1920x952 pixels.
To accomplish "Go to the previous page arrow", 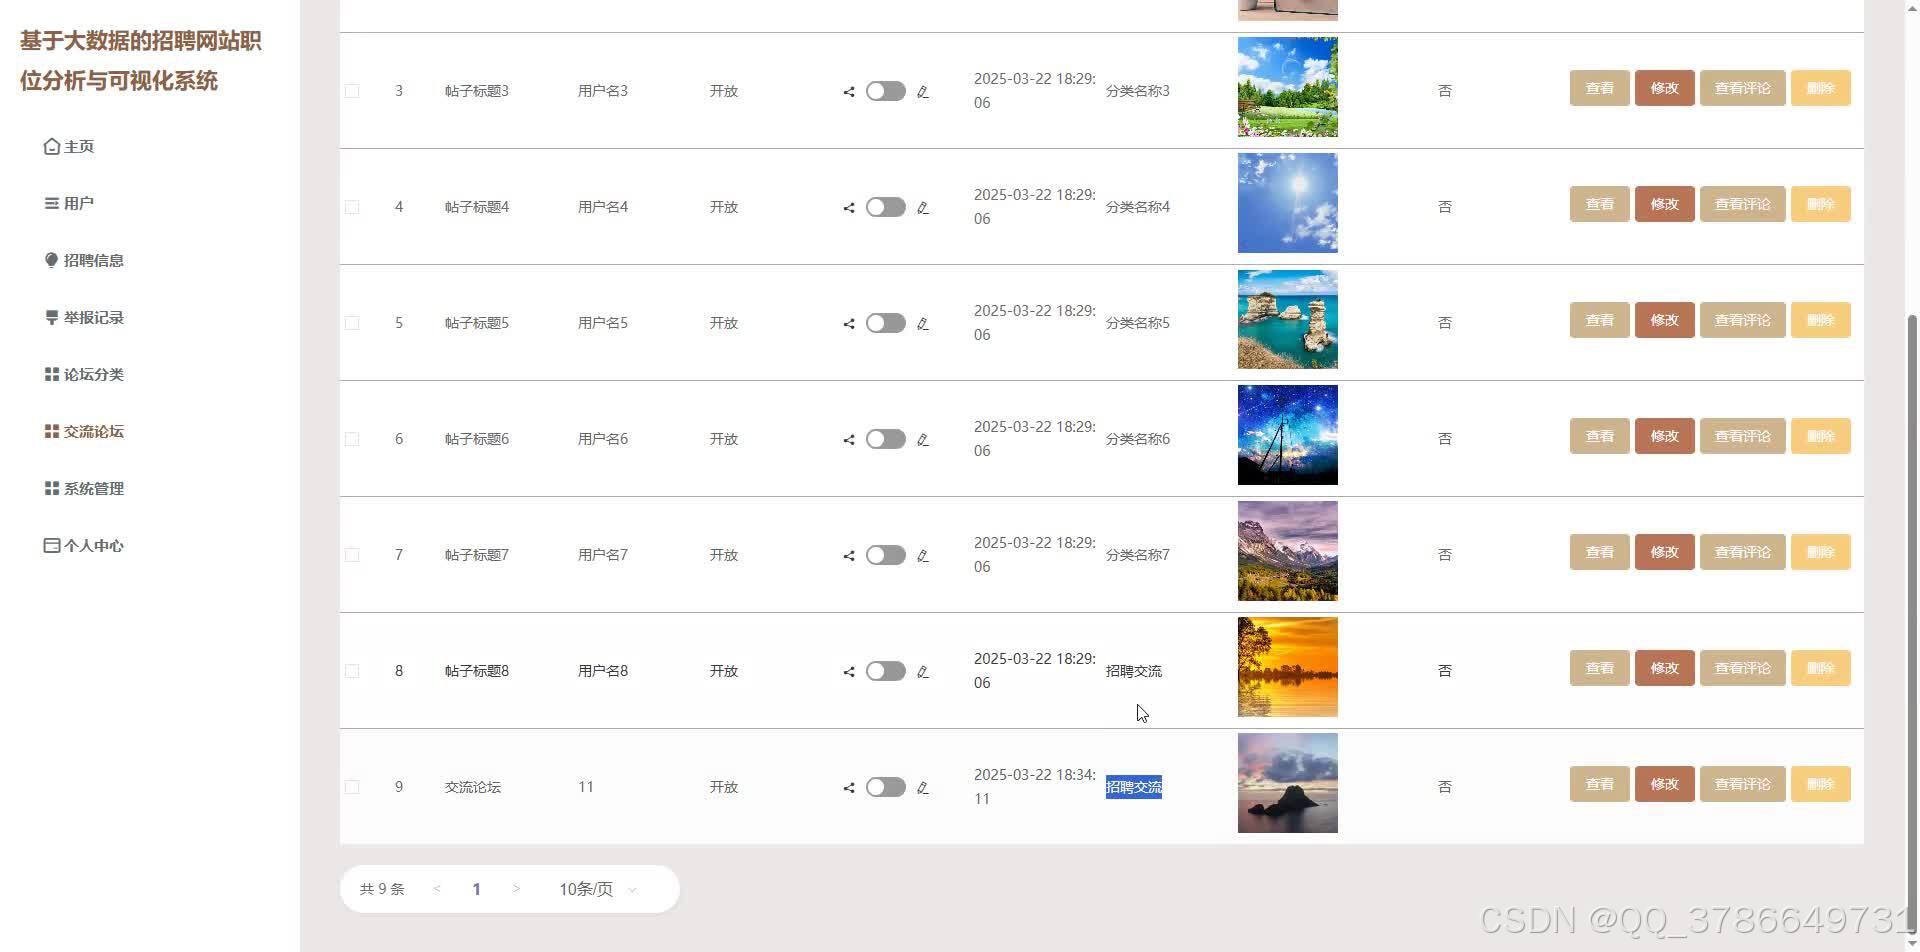I will pyautogui.click(x=437, y=889).
